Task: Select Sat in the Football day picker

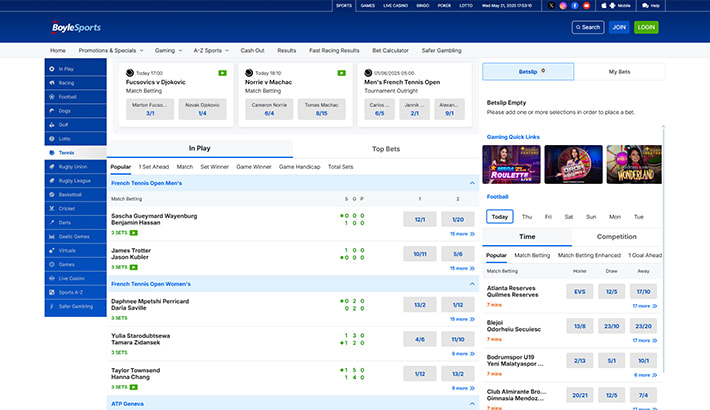Action: pyautogui.click(x=569, y=217)
